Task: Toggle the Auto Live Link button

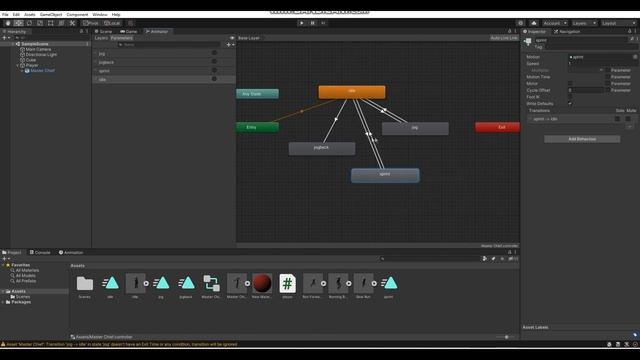Action: [x=504, y=38]
